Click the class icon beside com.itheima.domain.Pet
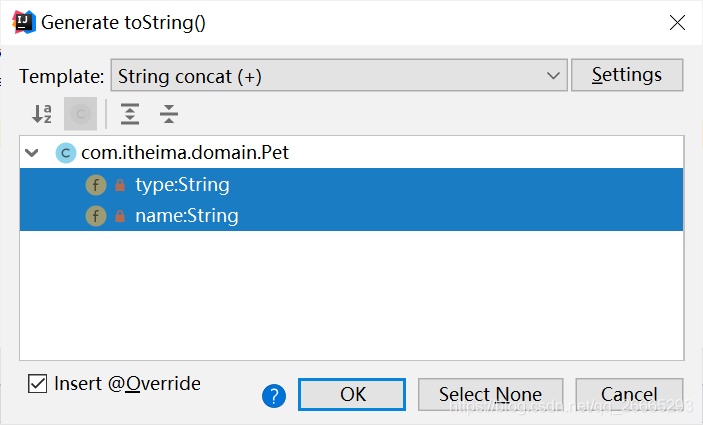Screen dimensions: 703x425 (x=65, y=153)
